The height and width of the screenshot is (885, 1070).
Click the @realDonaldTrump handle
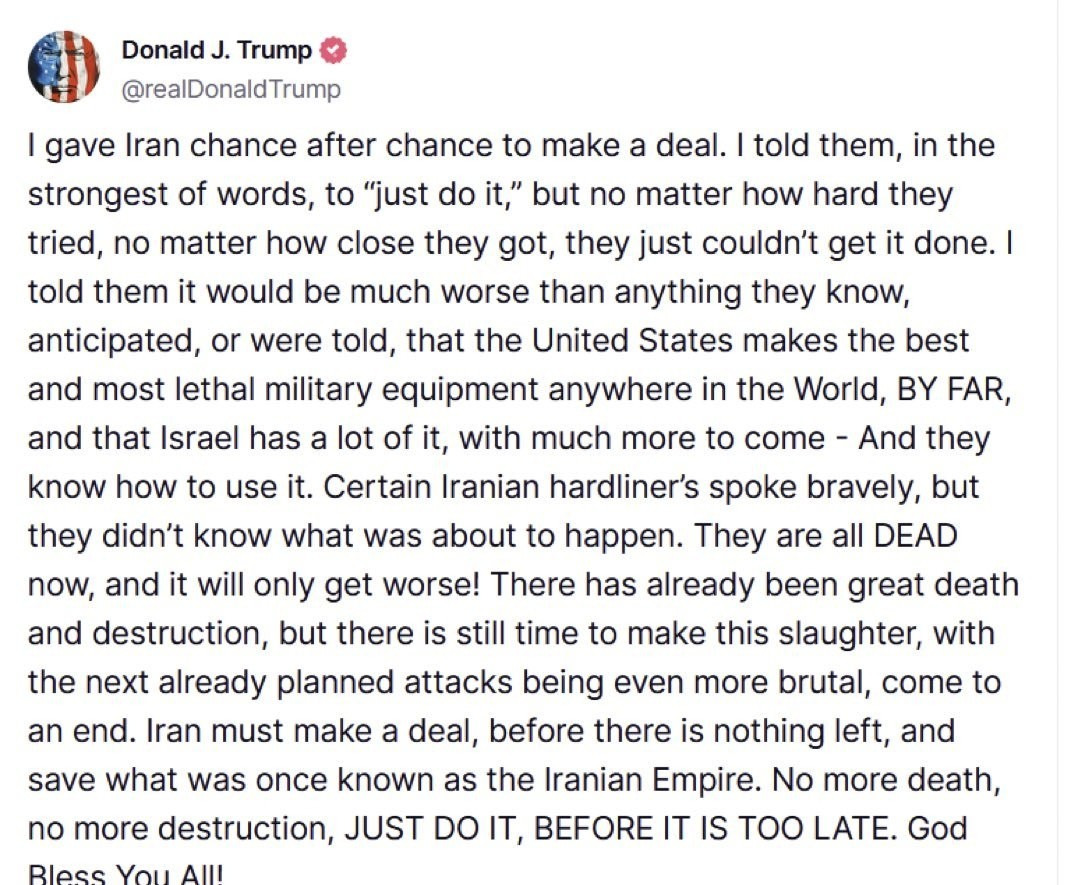[x=231, y=89]
